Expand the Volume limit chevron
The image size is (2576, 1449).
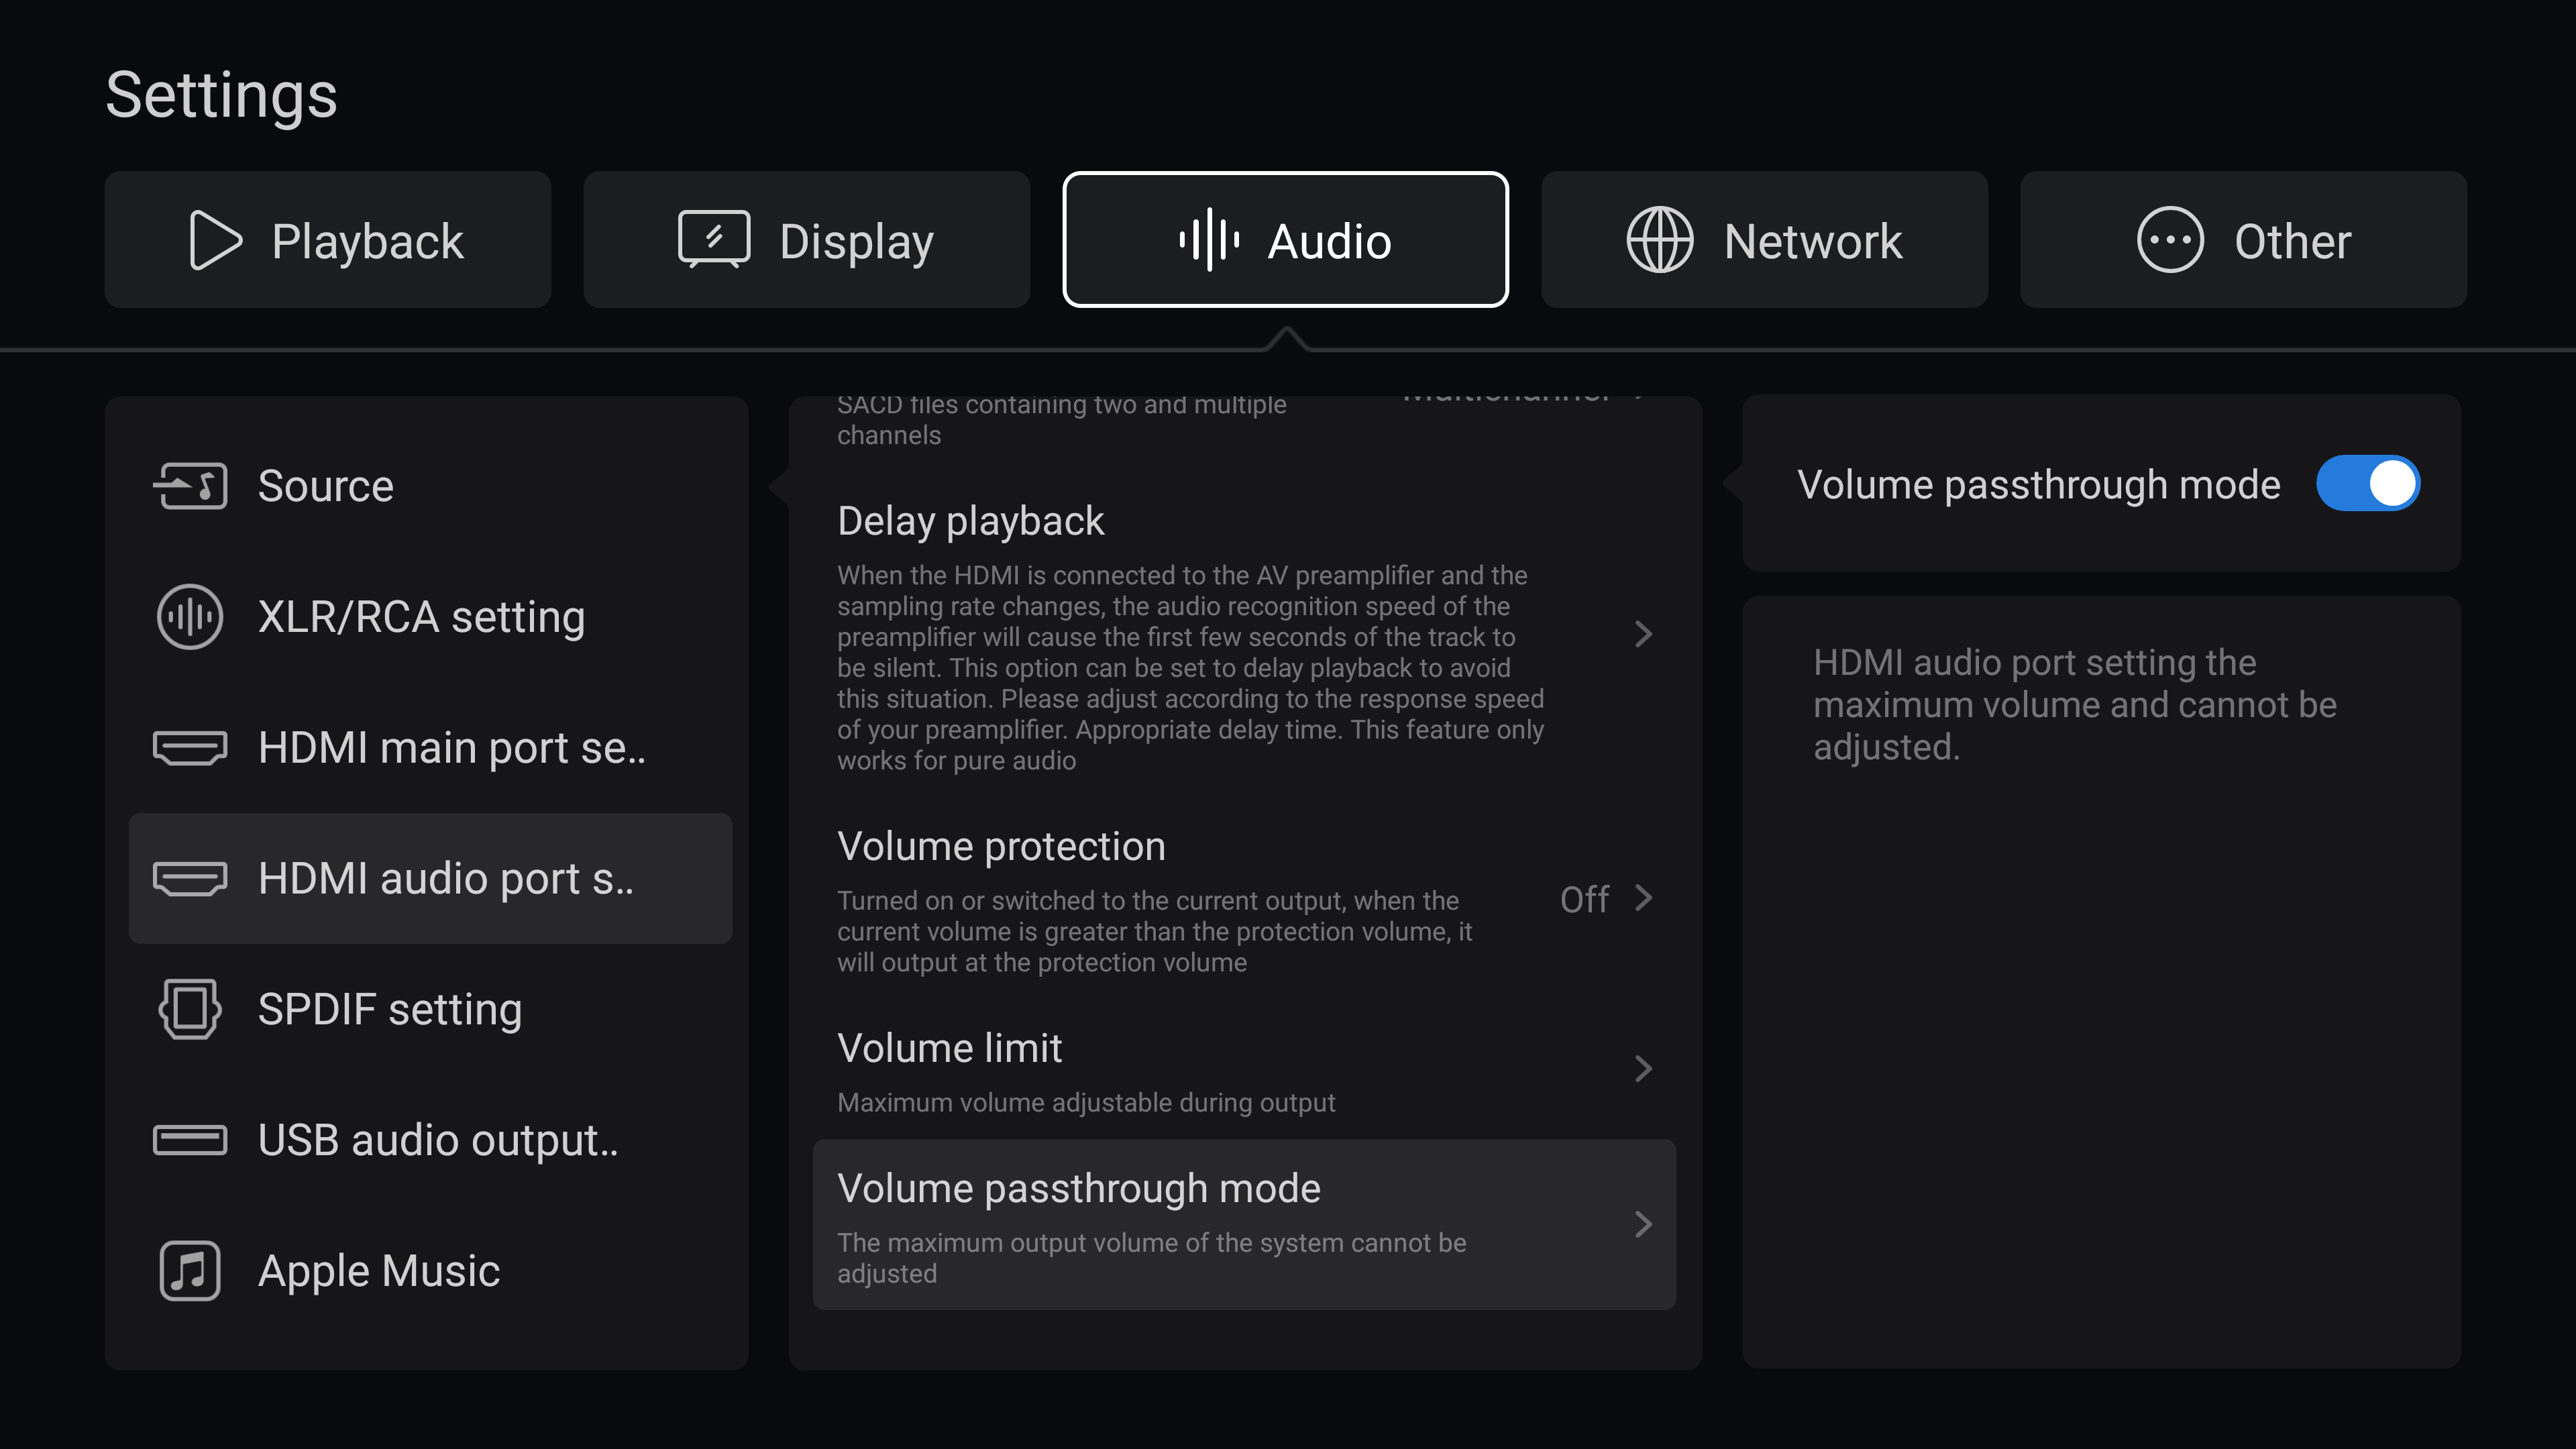point(1643,1069)
